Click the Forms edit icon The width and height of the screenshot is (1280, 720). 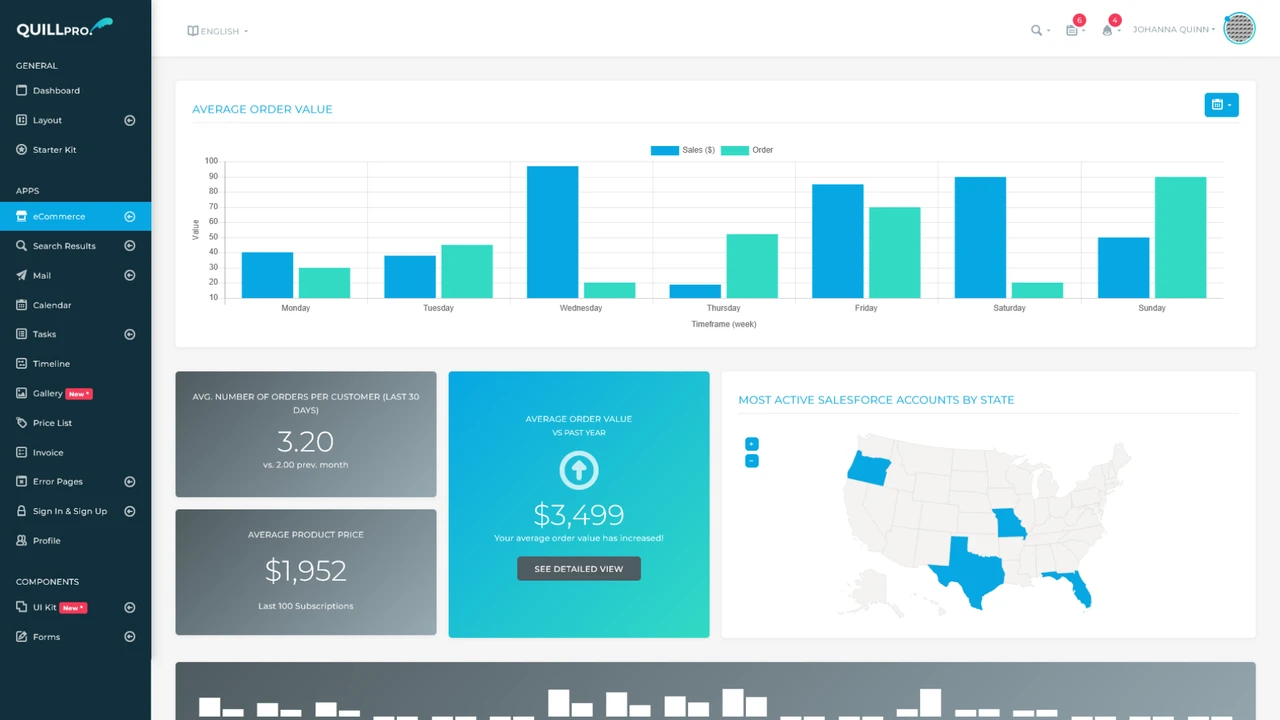(x=22, y=637)
